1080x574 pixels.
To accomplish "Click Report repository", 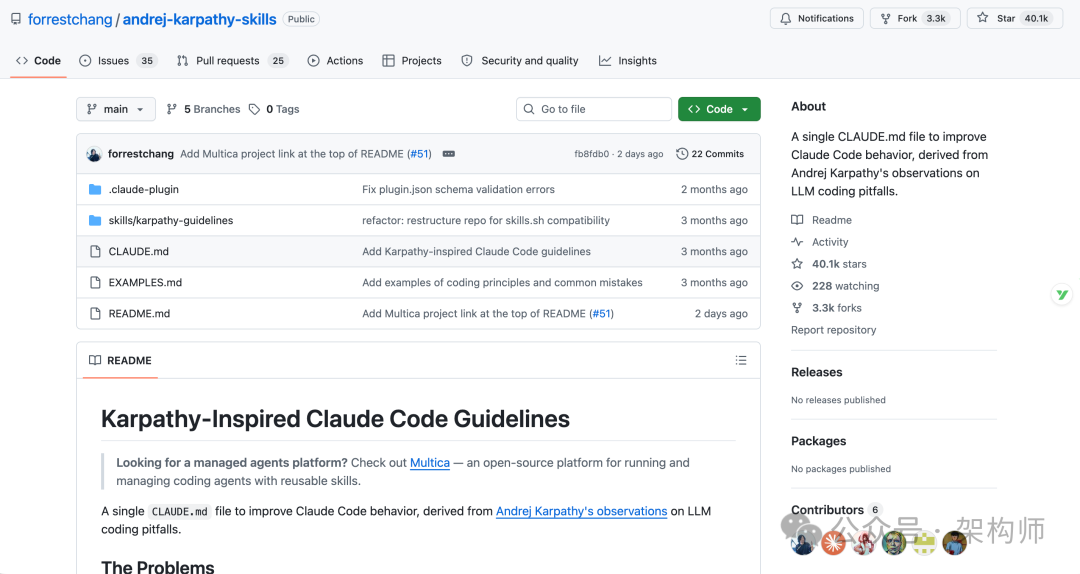I will [x=833, y=330].
